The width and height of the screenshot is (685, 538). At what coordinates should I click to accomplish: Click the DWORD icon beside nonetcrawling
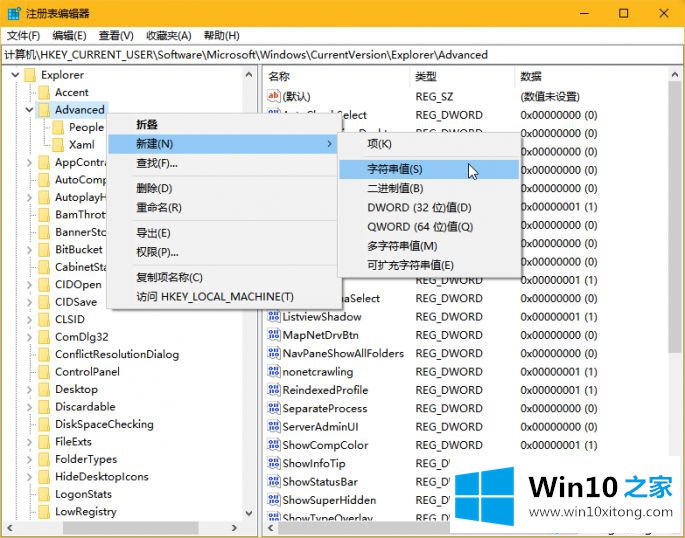[x=273, y=372]
